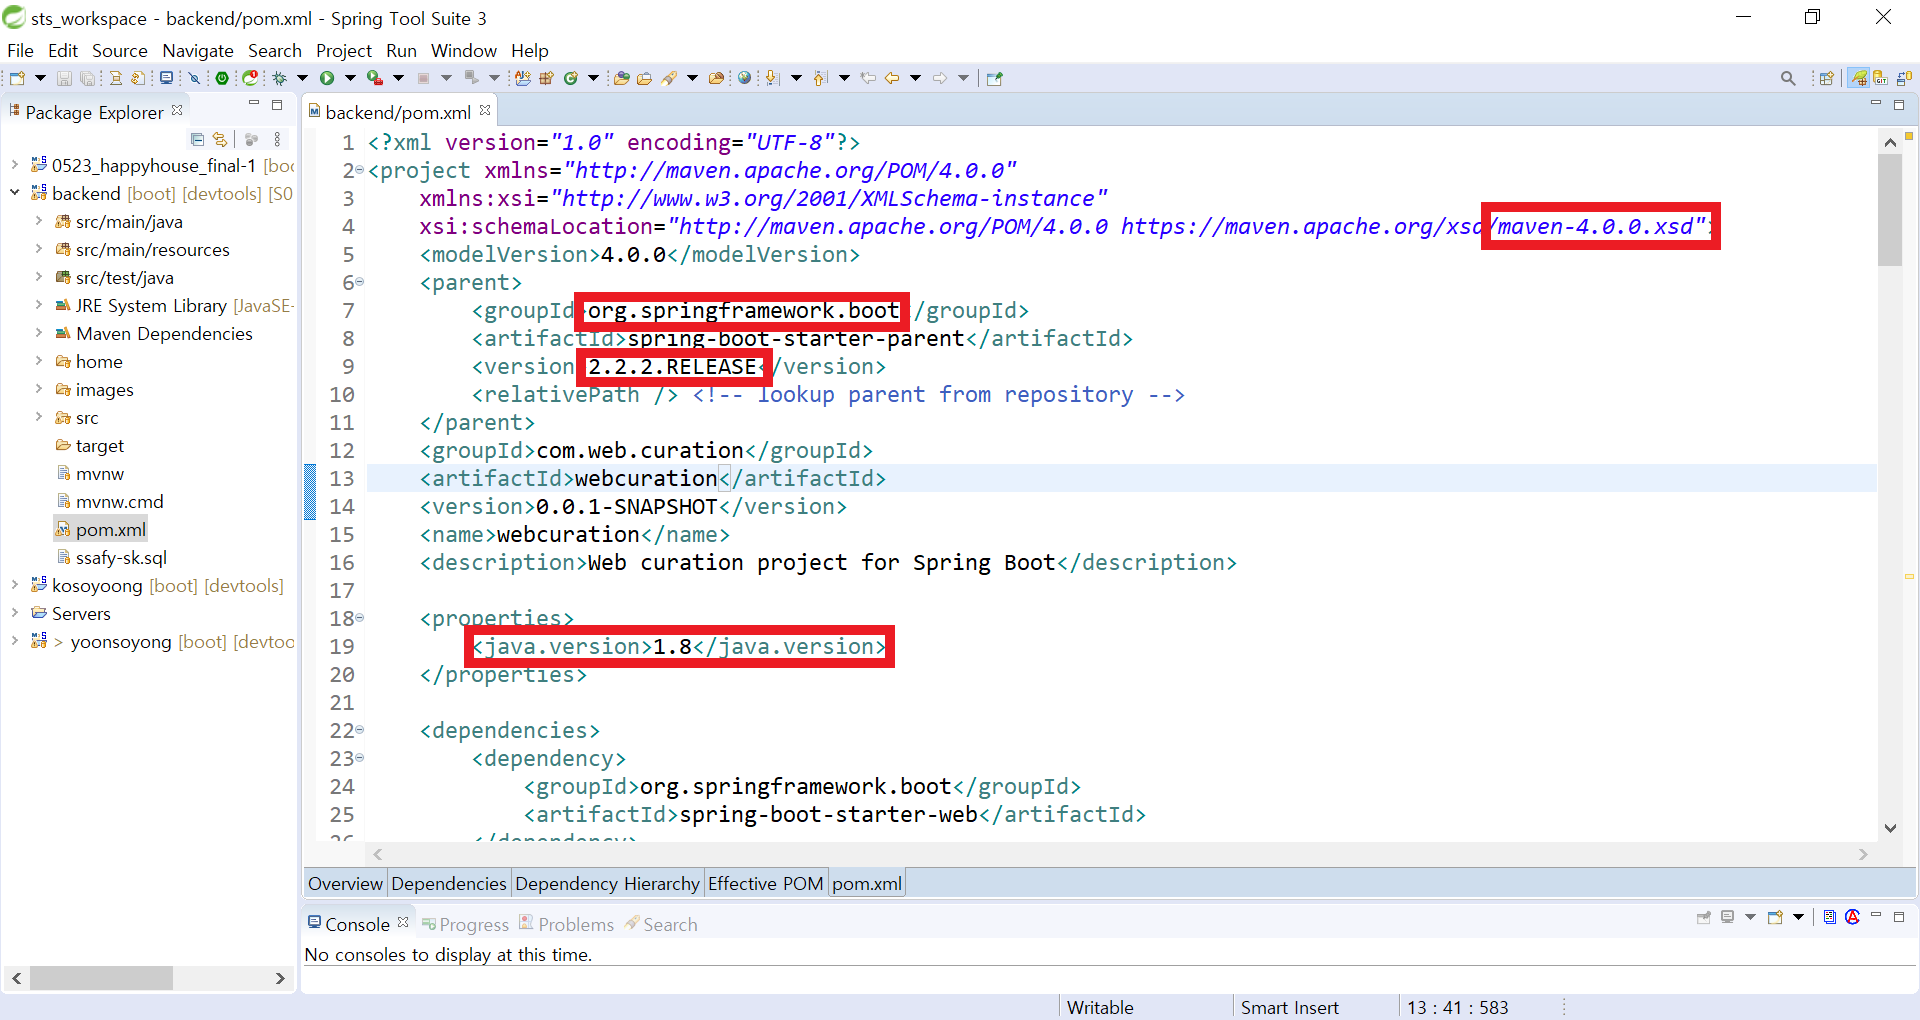Click the Relaunch icon with red badge
The image size is (1920, 1020).
[x=250, y=78]
